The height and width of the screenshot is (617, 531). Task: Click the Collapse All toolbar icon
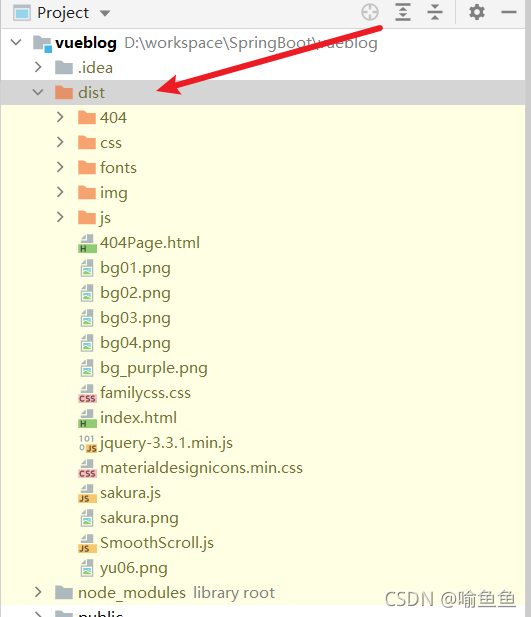[x=435, y=12]
